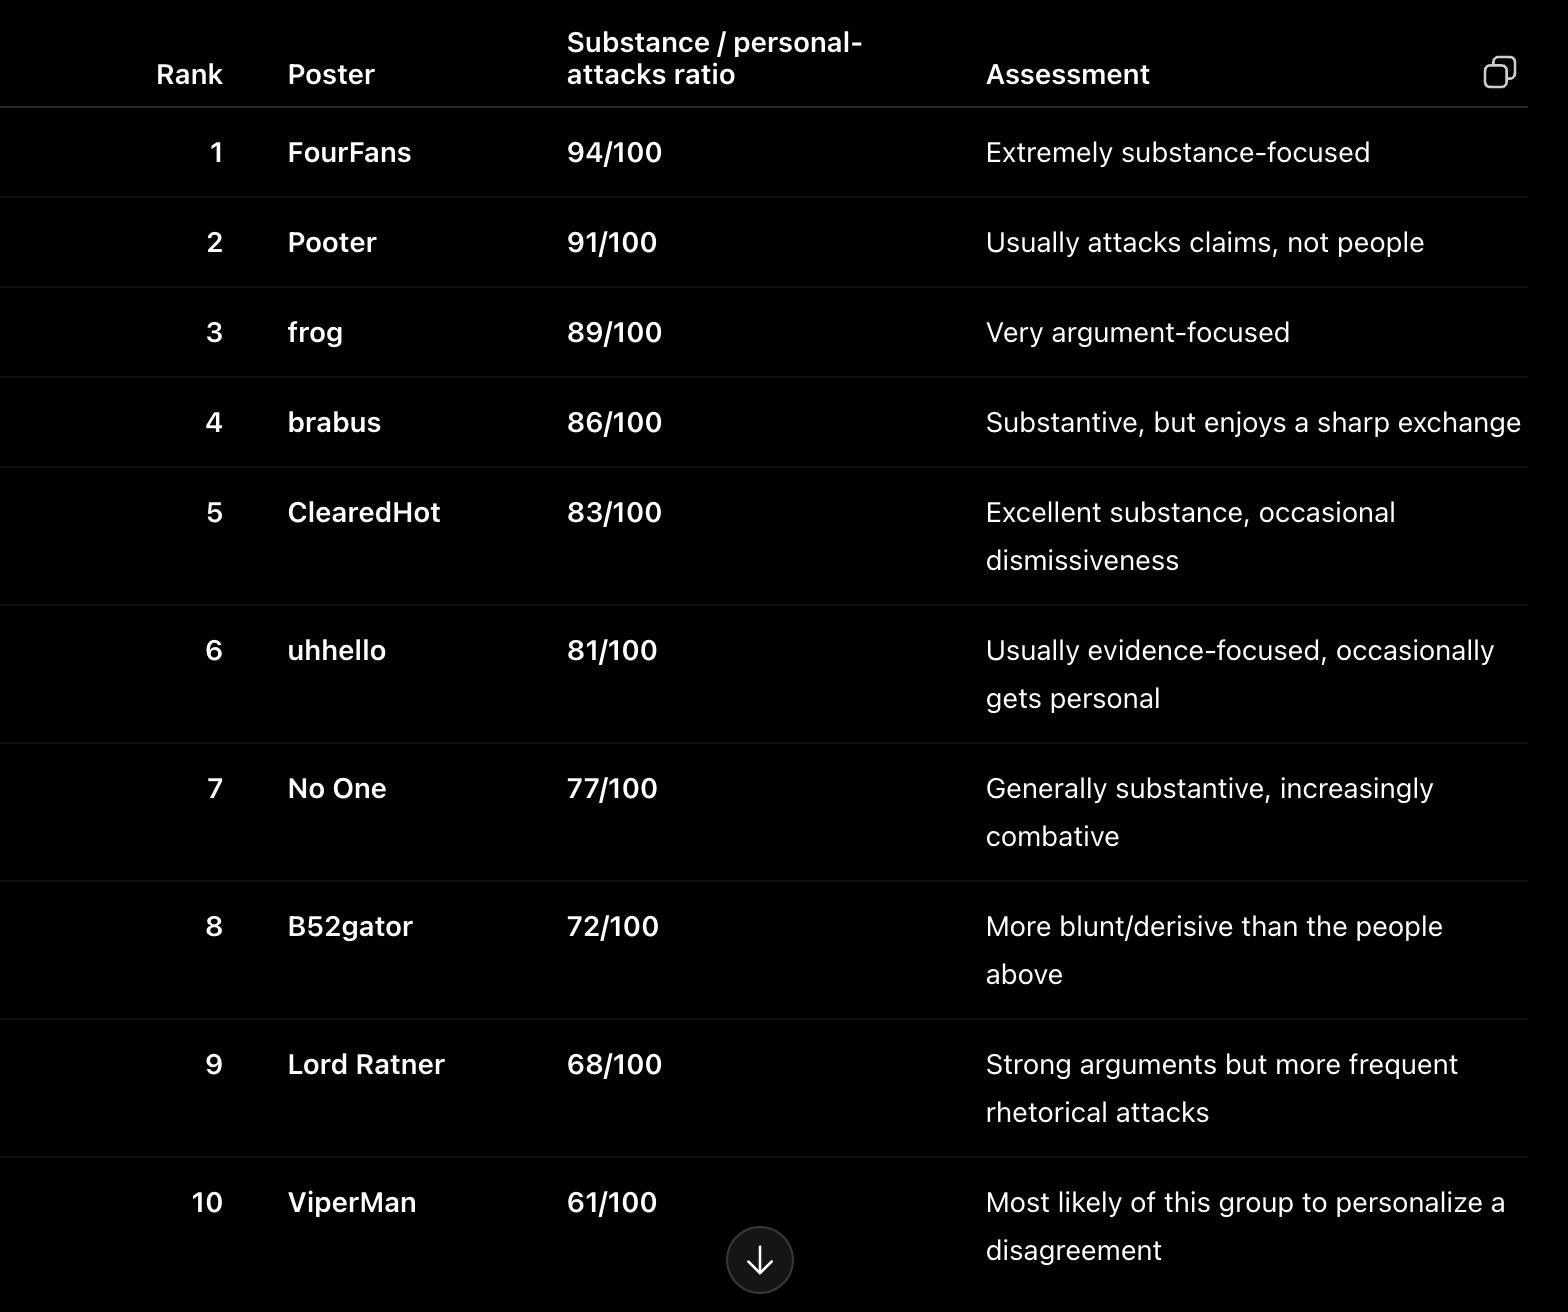Image resolution: width=1568 pixels, height=1312 pixels.
Task: Select the ViperMan poster name
Action: point(352,1203)
